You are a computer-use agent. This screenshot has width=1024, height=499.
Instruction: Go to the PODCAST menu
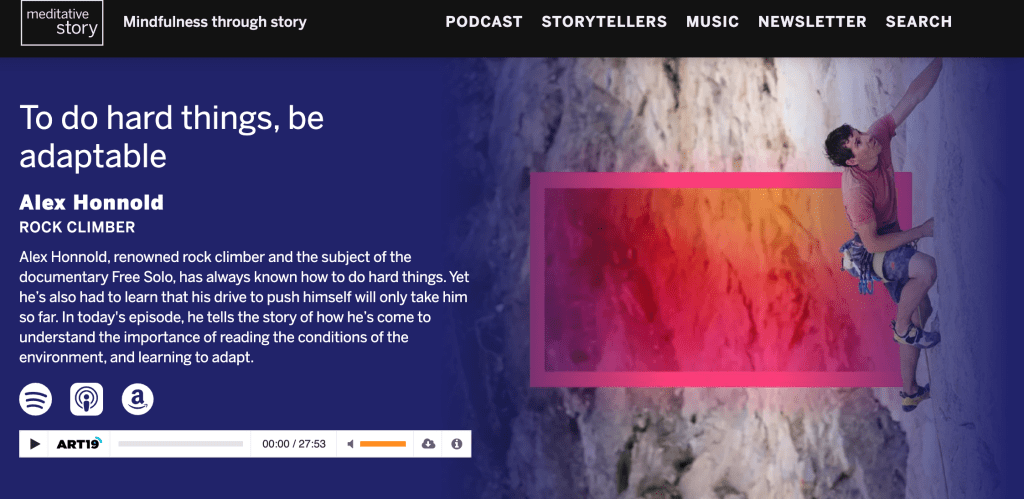(x=484, y=22)
